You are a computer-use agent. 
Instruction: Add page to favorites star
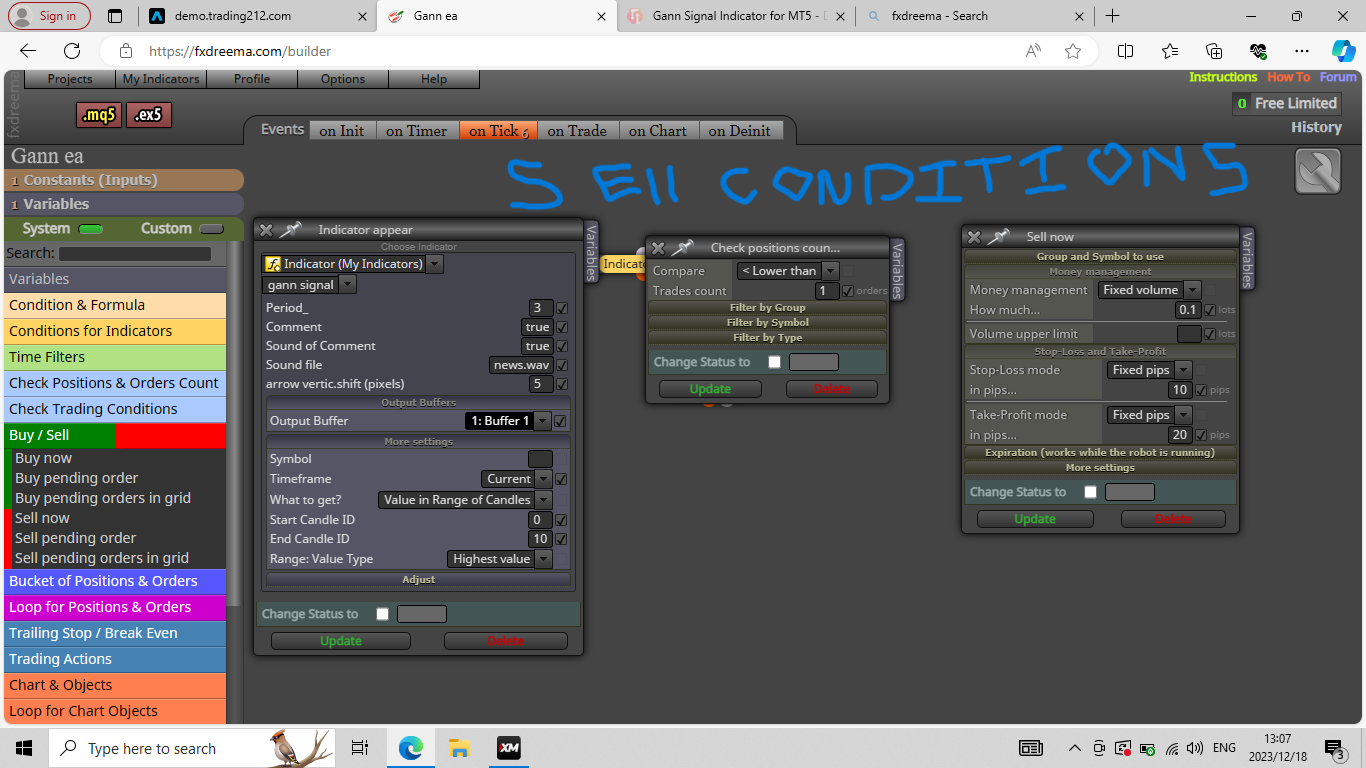click(x=1073, y=51)
